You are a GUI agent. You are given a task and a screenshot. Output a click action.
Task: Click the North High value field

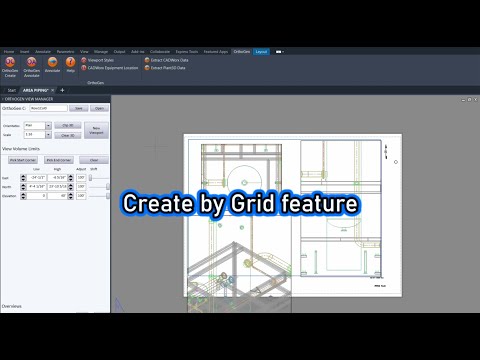[x=57, y=187]
